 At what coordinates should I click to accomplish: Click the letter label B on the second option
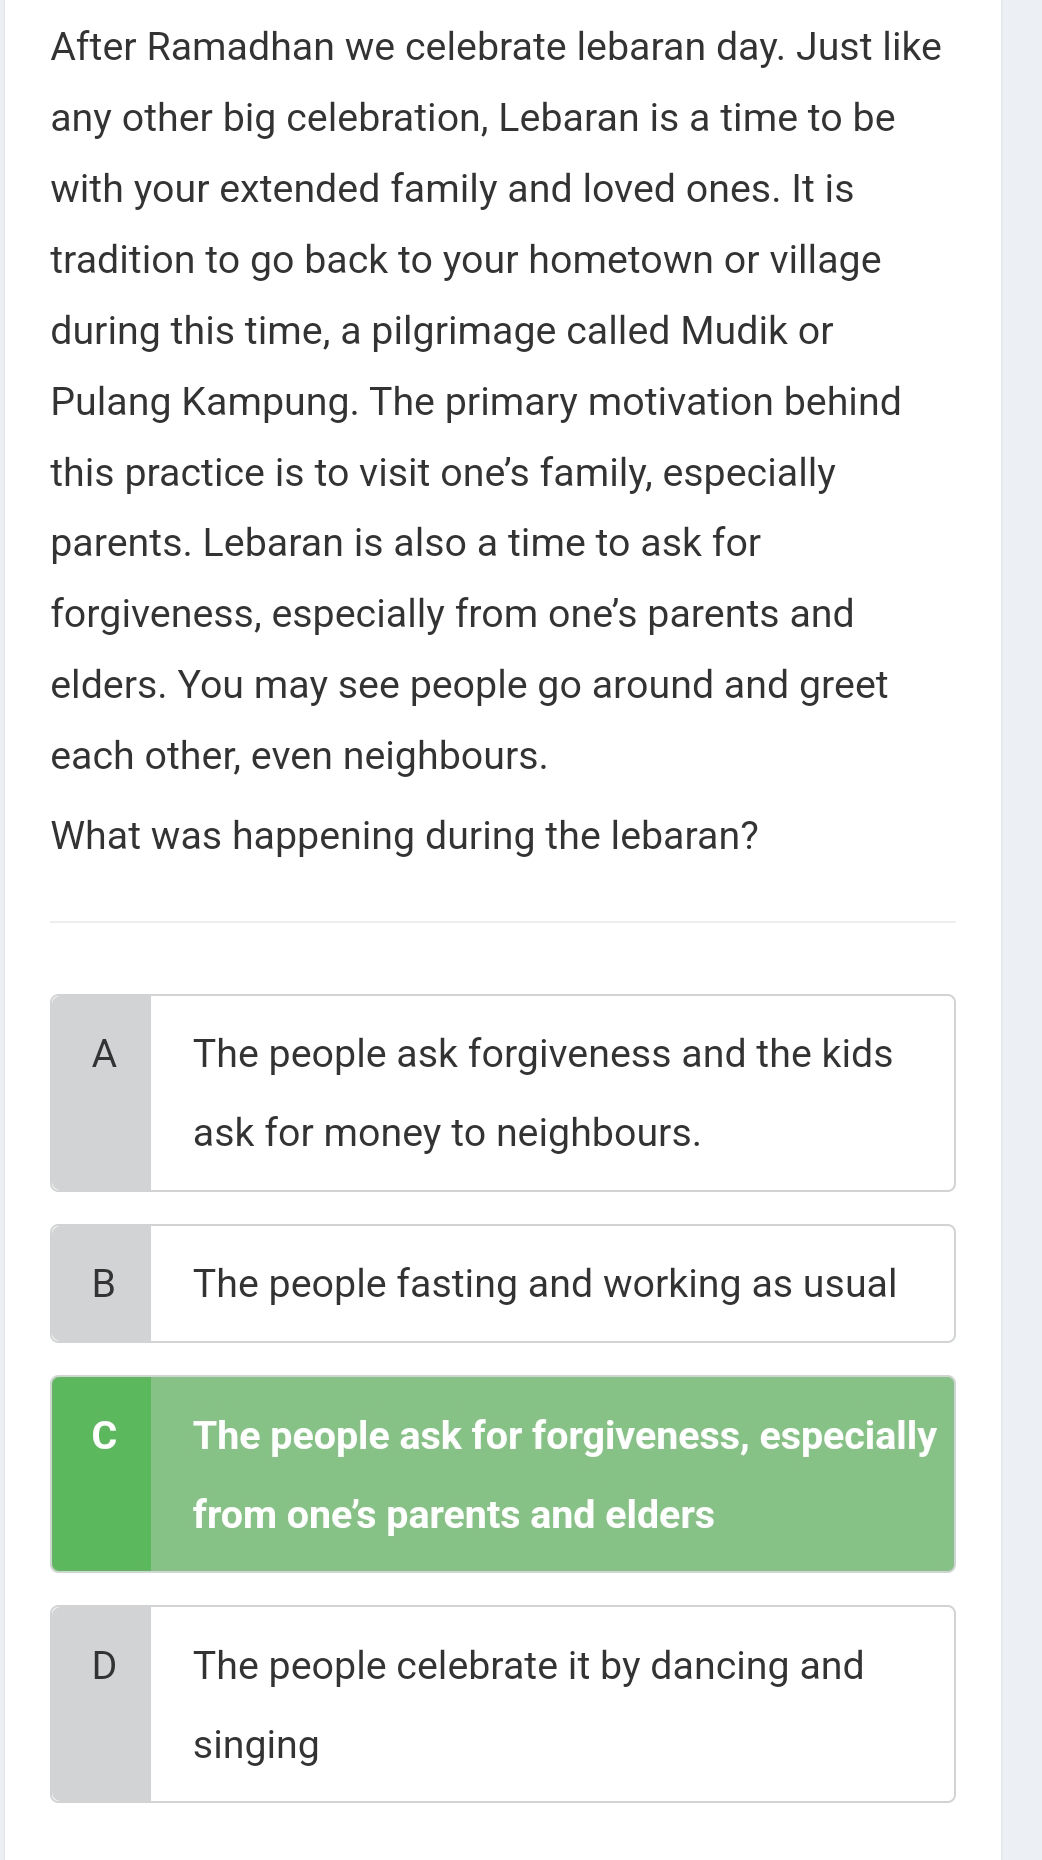(104, 1283)
